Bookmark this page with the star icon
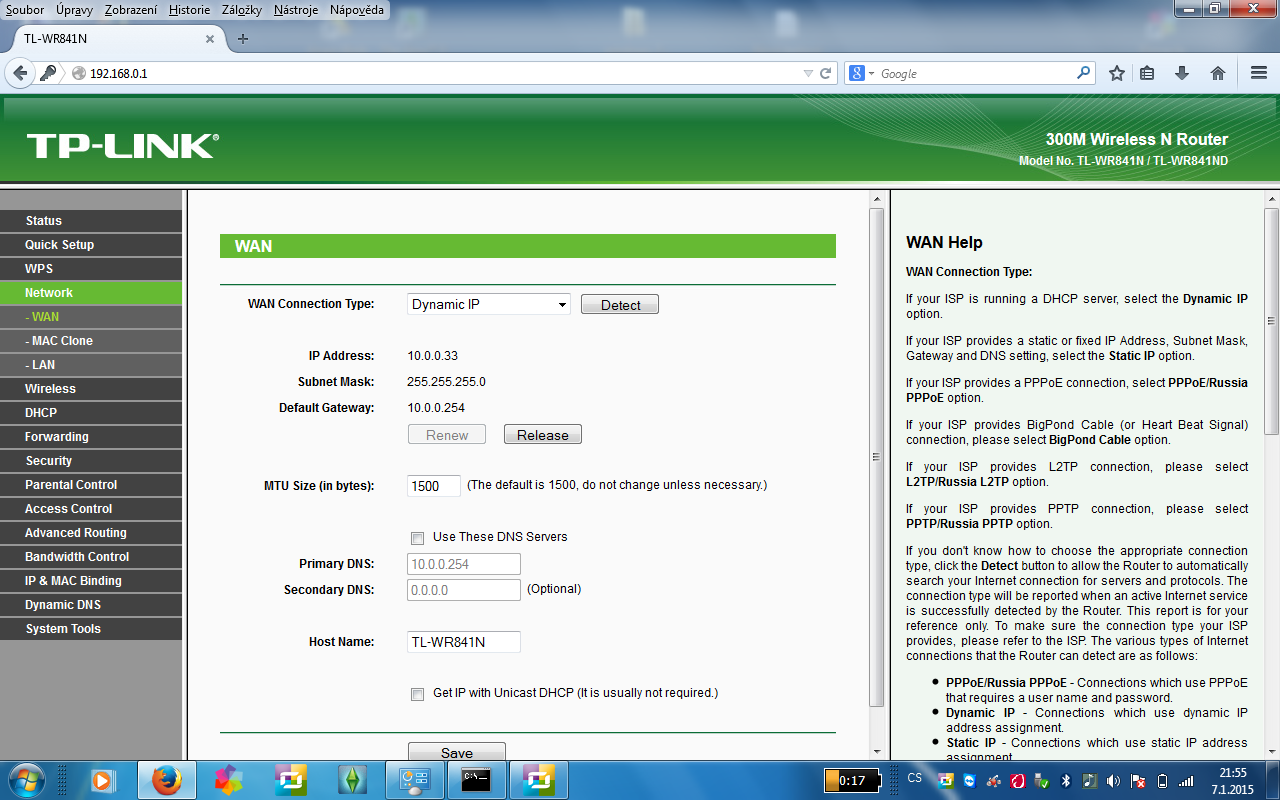The image size is (1280, 800). click(1117, 73)
